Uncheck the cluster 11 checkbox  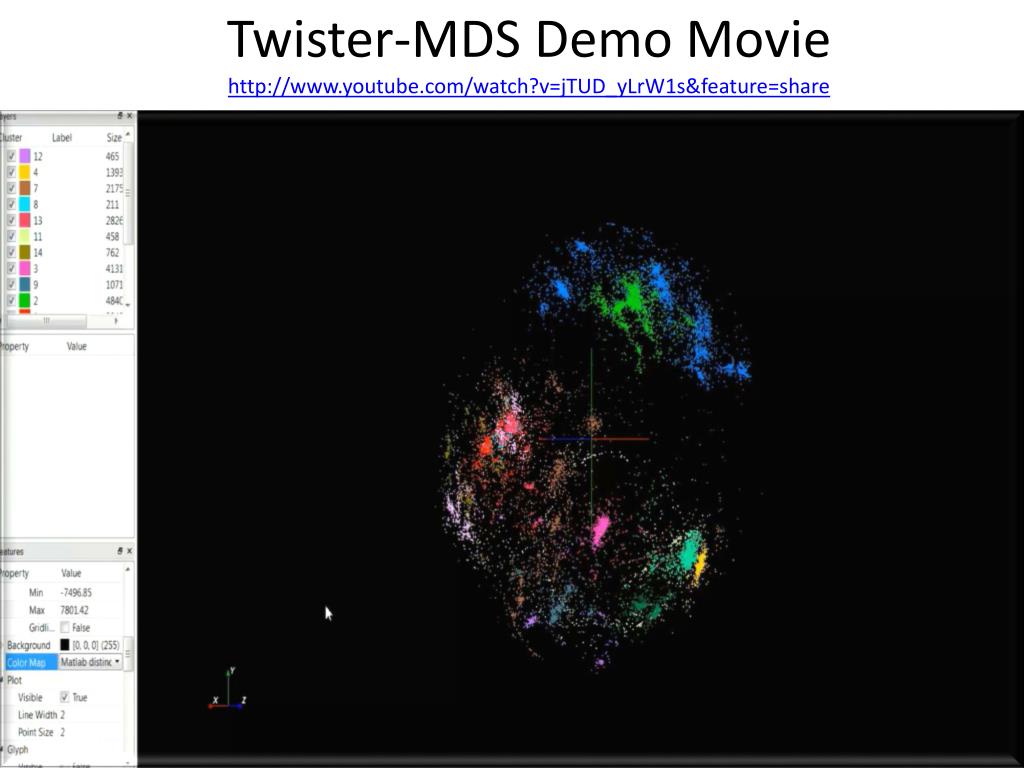pyautogui.click(x=12, y=236)
